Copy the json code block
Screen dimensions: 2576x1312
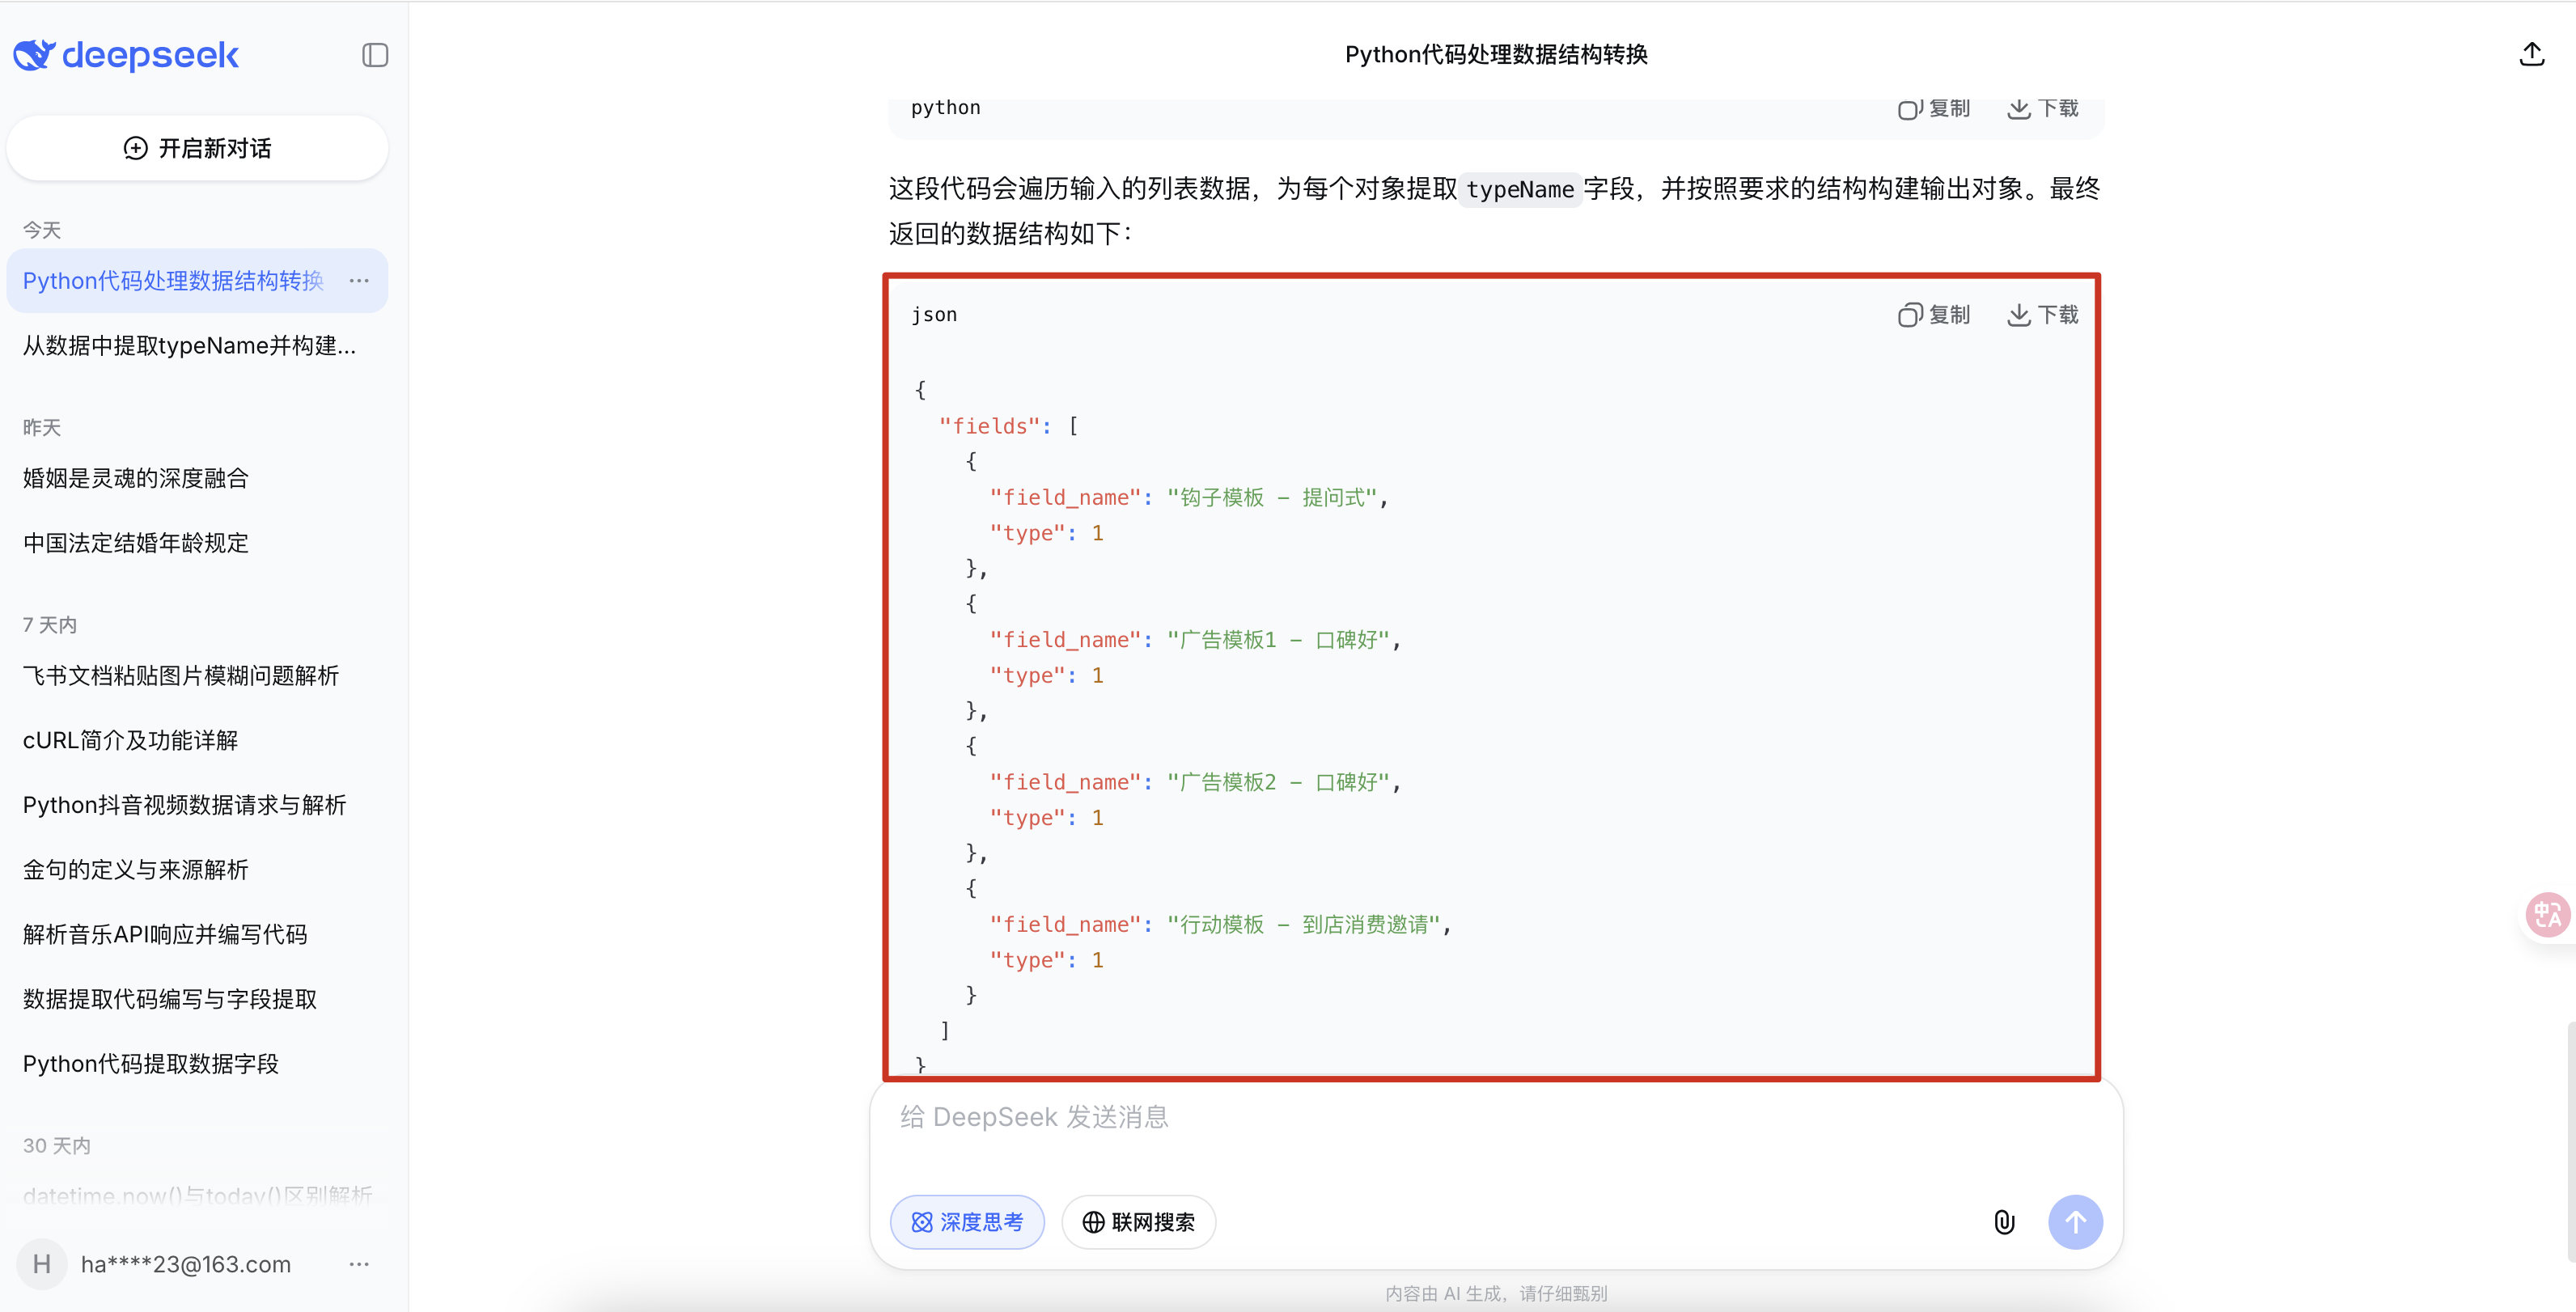tap(1934, 315)
